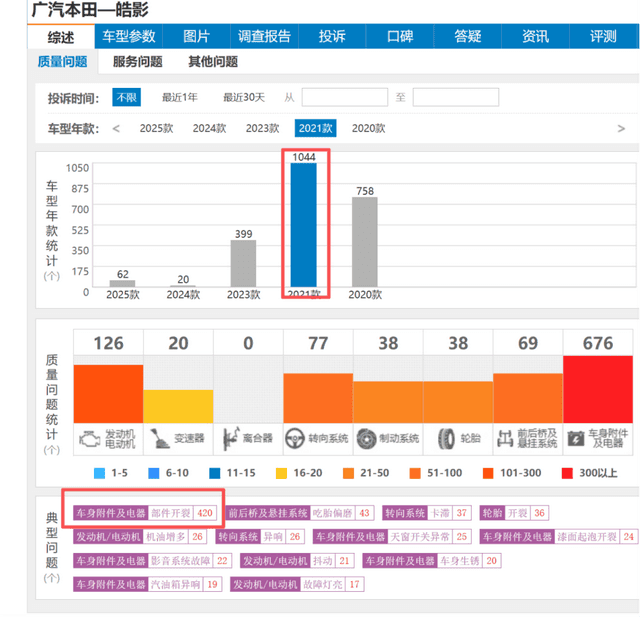The image size is (640, 617).
Task: Click the engine/motor icon
Action: (90, 437)
